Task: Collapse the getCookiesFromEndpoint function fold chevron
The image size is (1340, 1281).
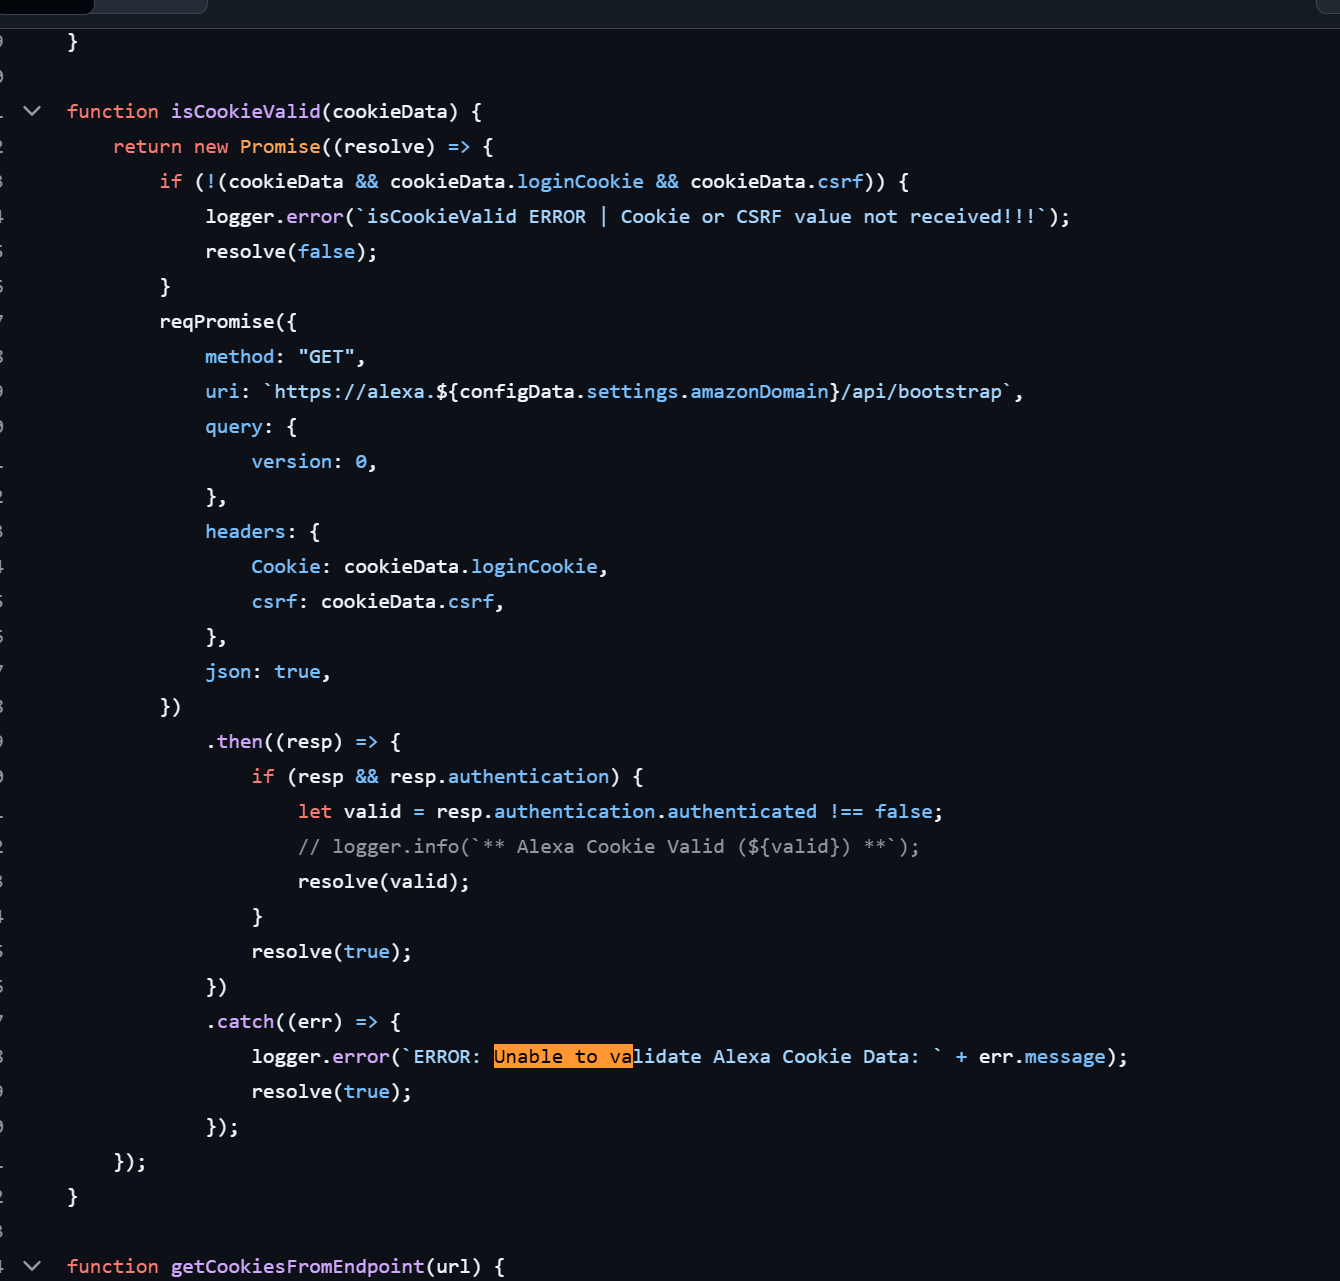Action: [x=32, y=1266]
